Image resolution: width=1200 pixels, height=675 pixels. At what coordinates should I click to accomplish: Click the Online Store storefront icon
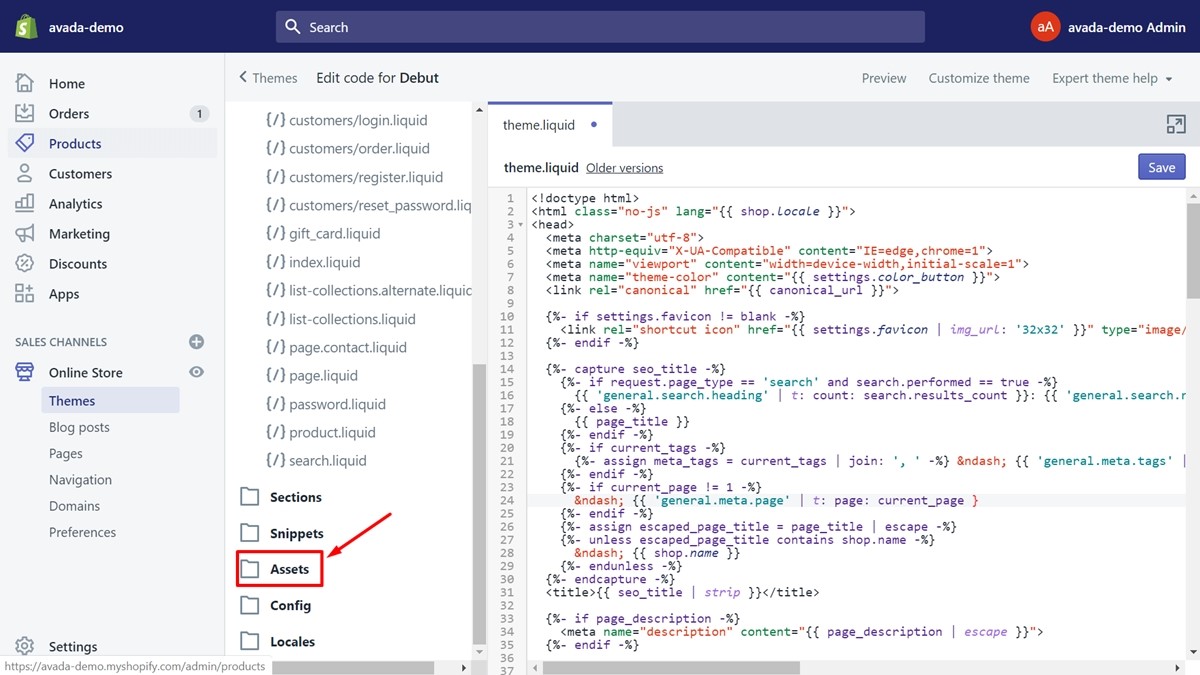click(25, 372)
